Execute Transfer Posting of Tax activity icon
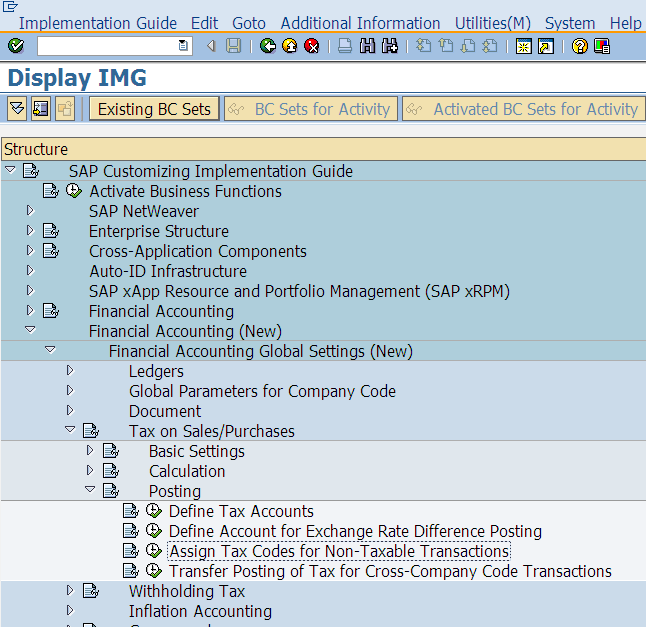This screenshot has height=627, width=646. coord(154,571)
